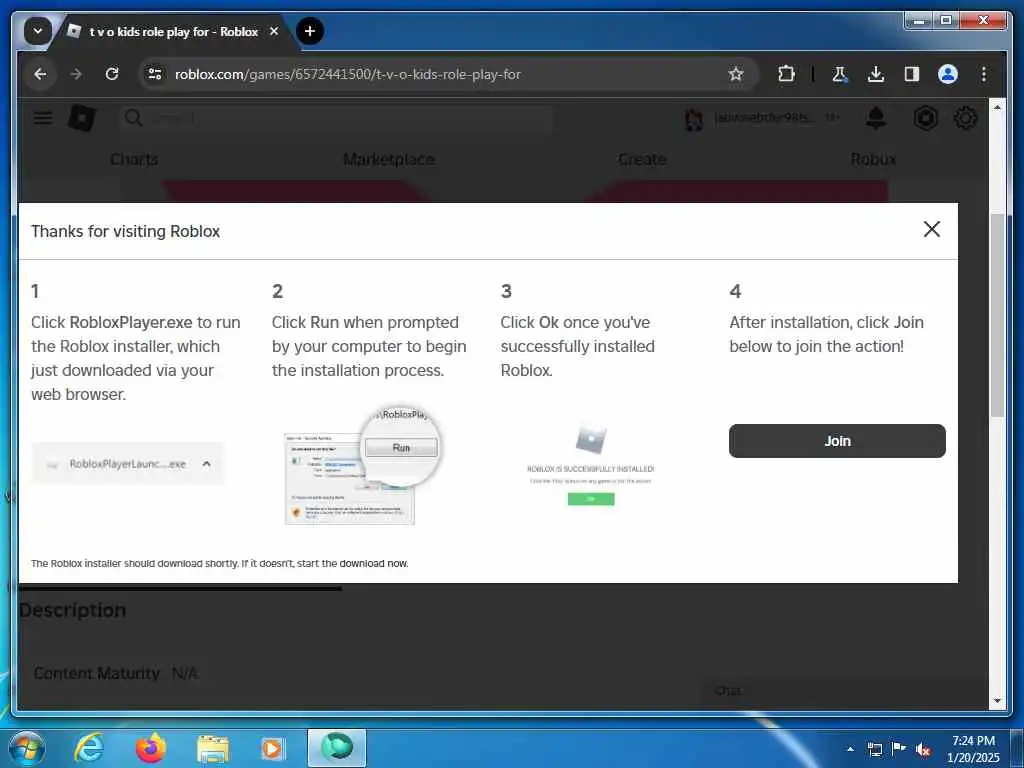1024x768 pixels.
Task: Reload the current page
Action: [x=112, y=74]
